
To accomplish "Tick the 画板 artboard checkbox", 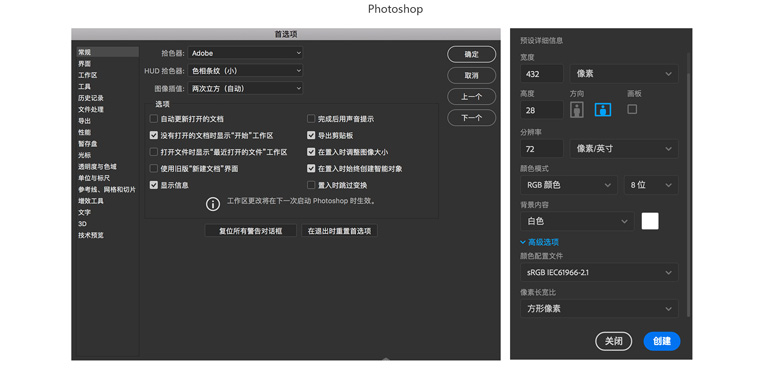I will [632, 109].
